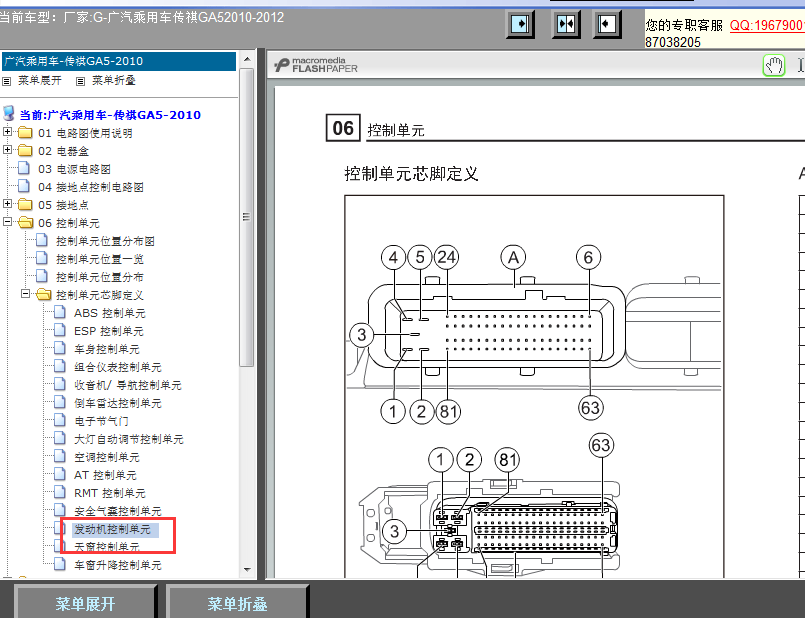Collapse the 控制单元芯脚定义 subfolder

pos(25,294)
